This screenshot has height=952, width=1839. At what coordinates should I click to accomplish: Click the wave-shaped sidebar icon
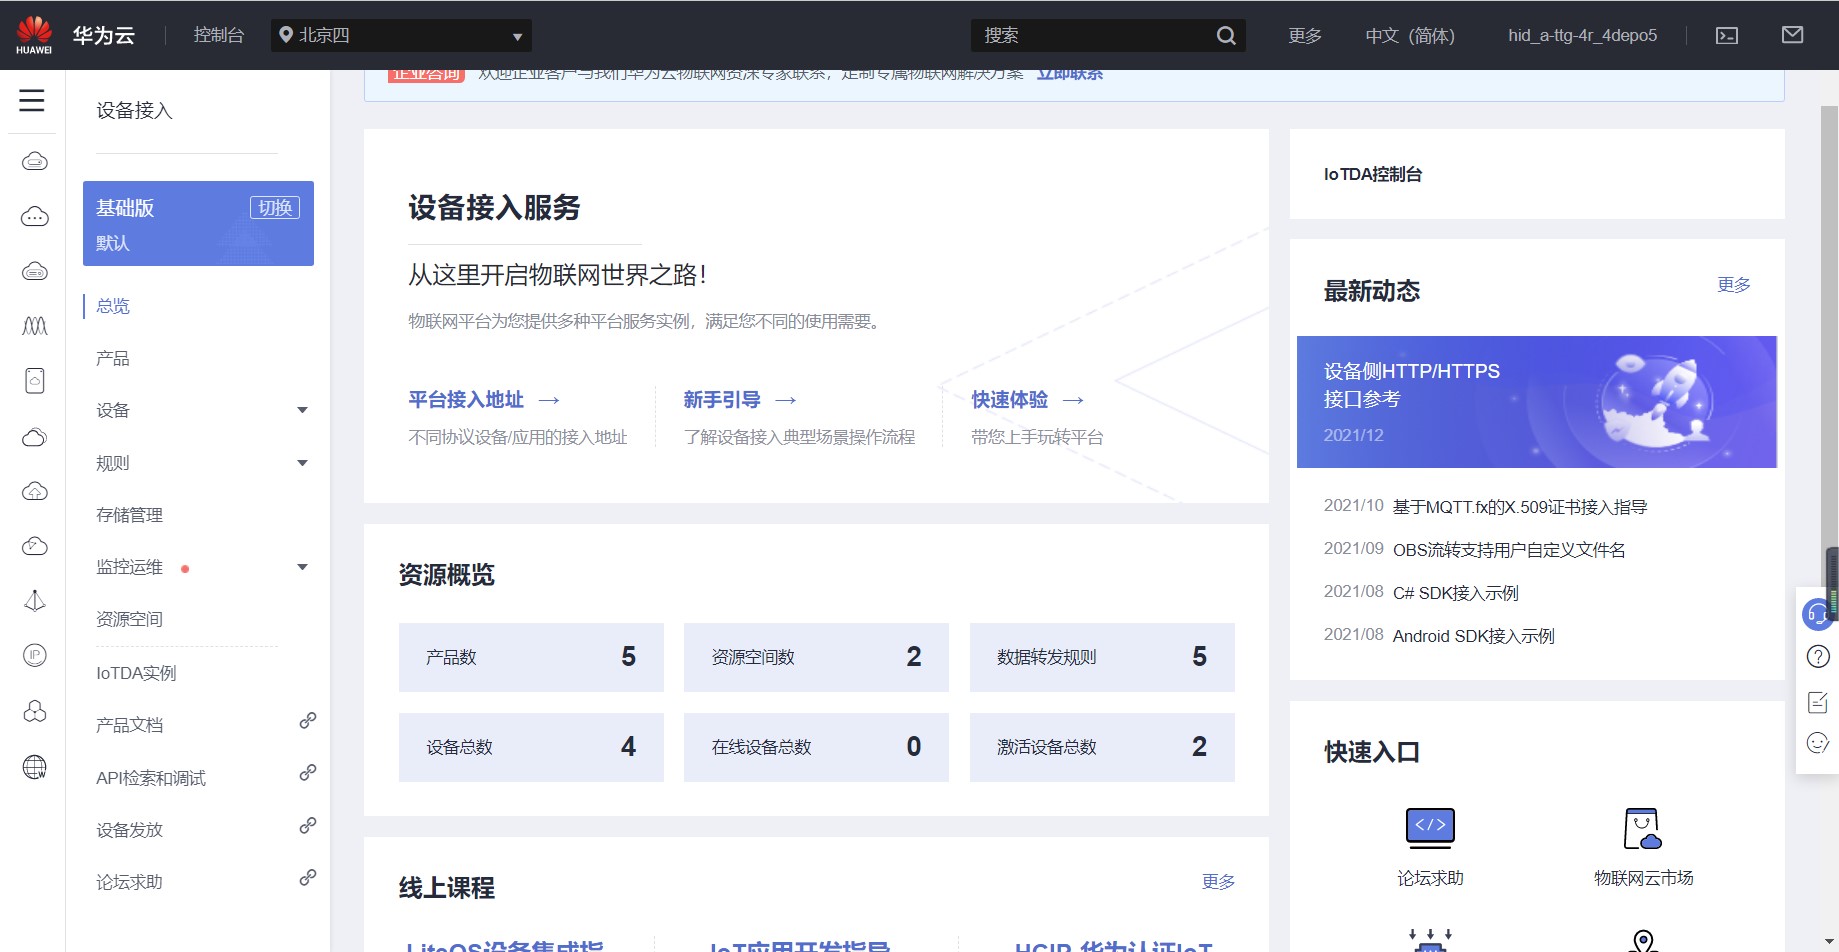click(35, 326)
